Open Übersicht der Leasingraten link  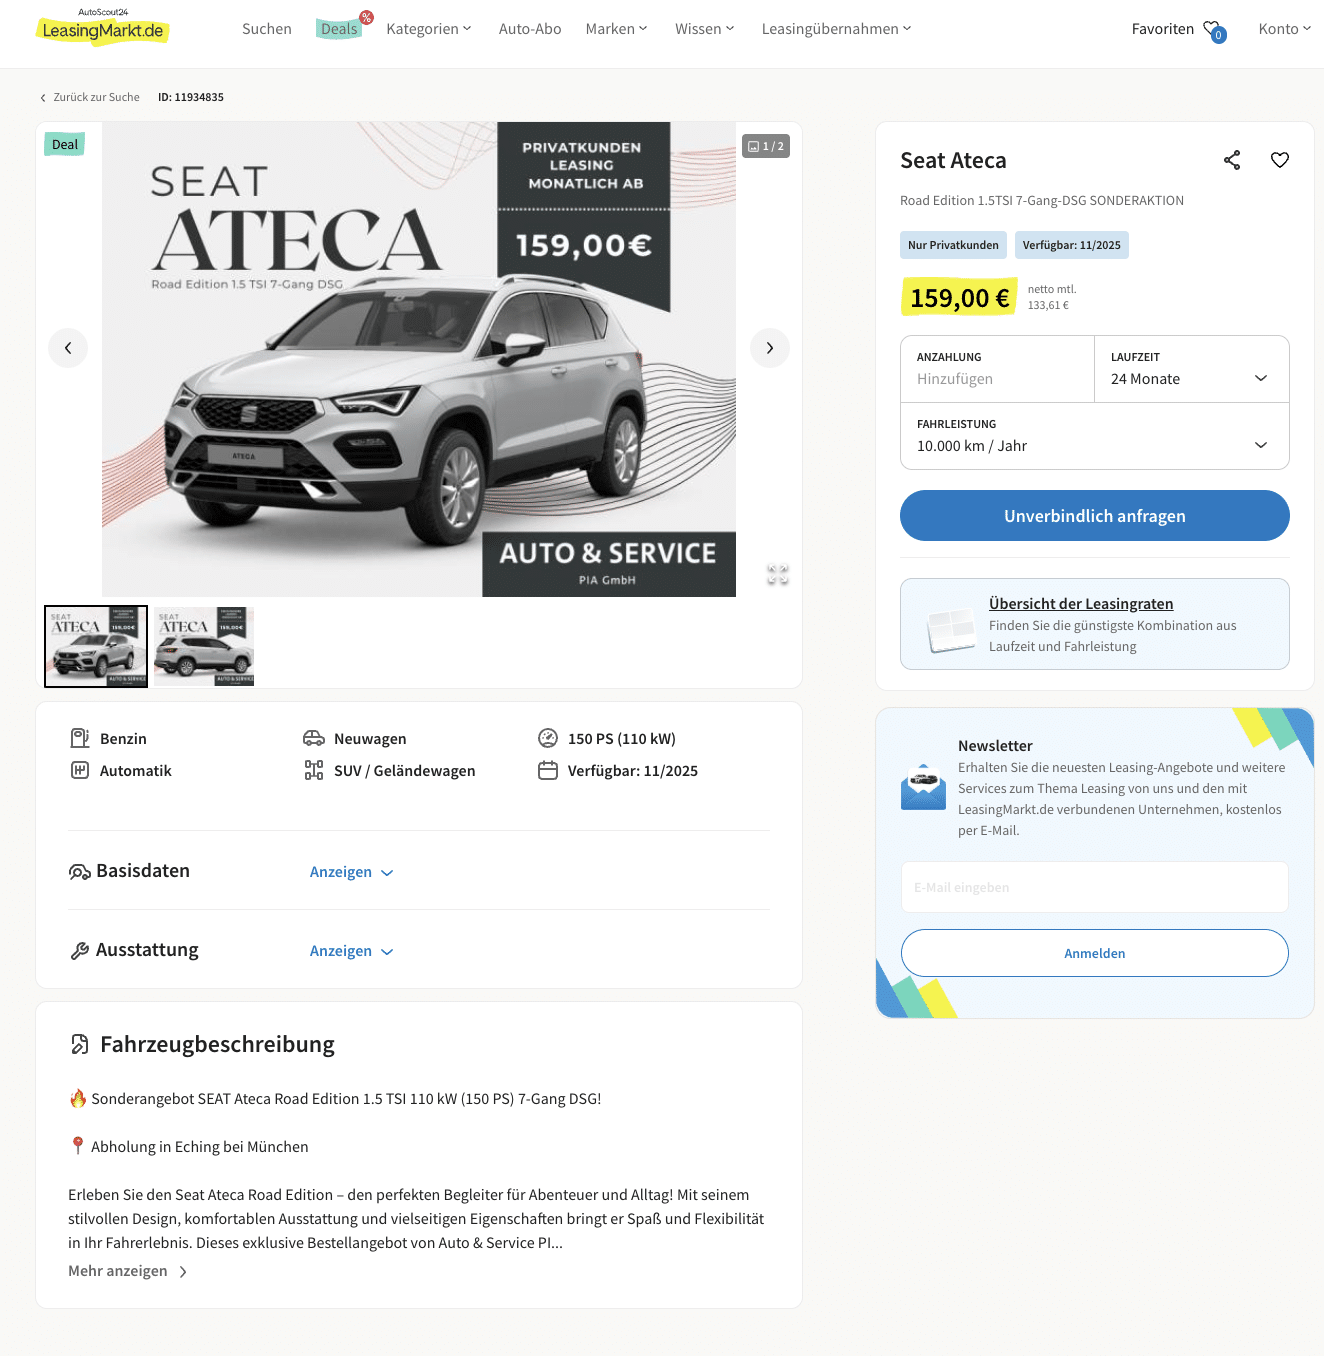[1081, 604]
